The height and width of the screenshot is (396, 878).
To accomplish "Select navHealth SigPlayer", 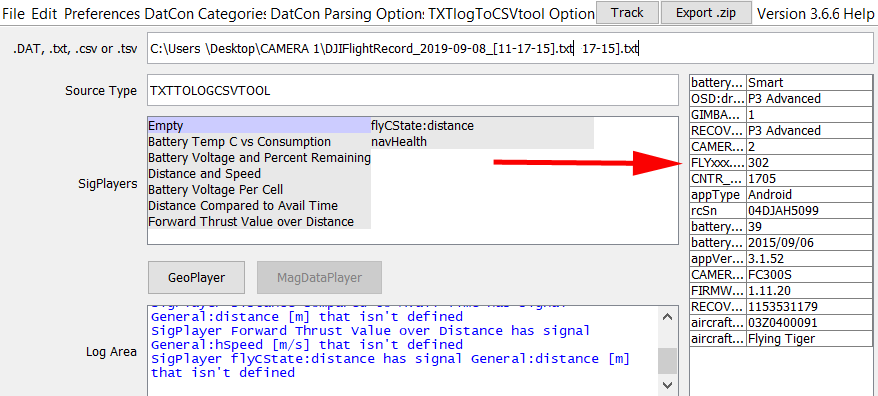I will pyautogui.click(x=482, y=142).
